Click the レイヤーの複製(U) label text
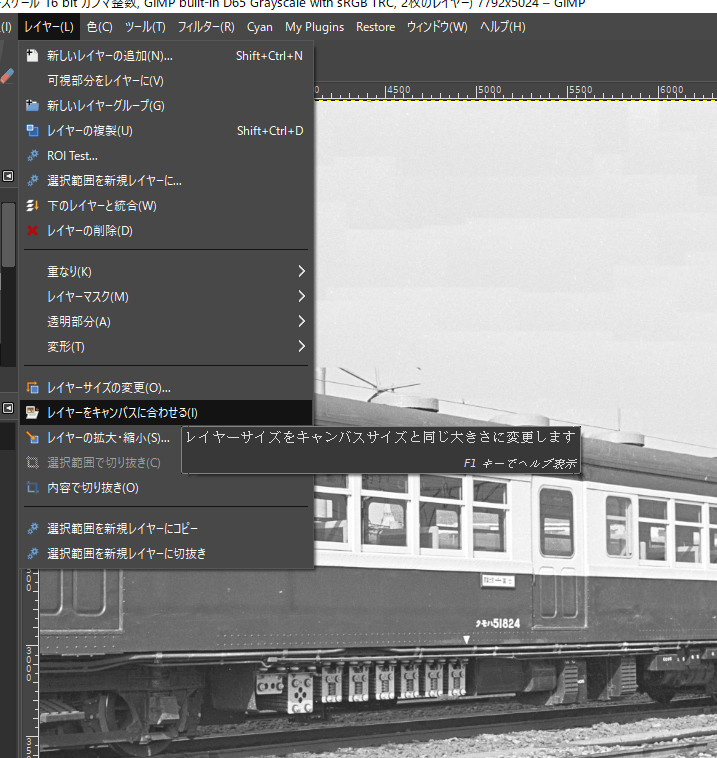 (89, 131)
